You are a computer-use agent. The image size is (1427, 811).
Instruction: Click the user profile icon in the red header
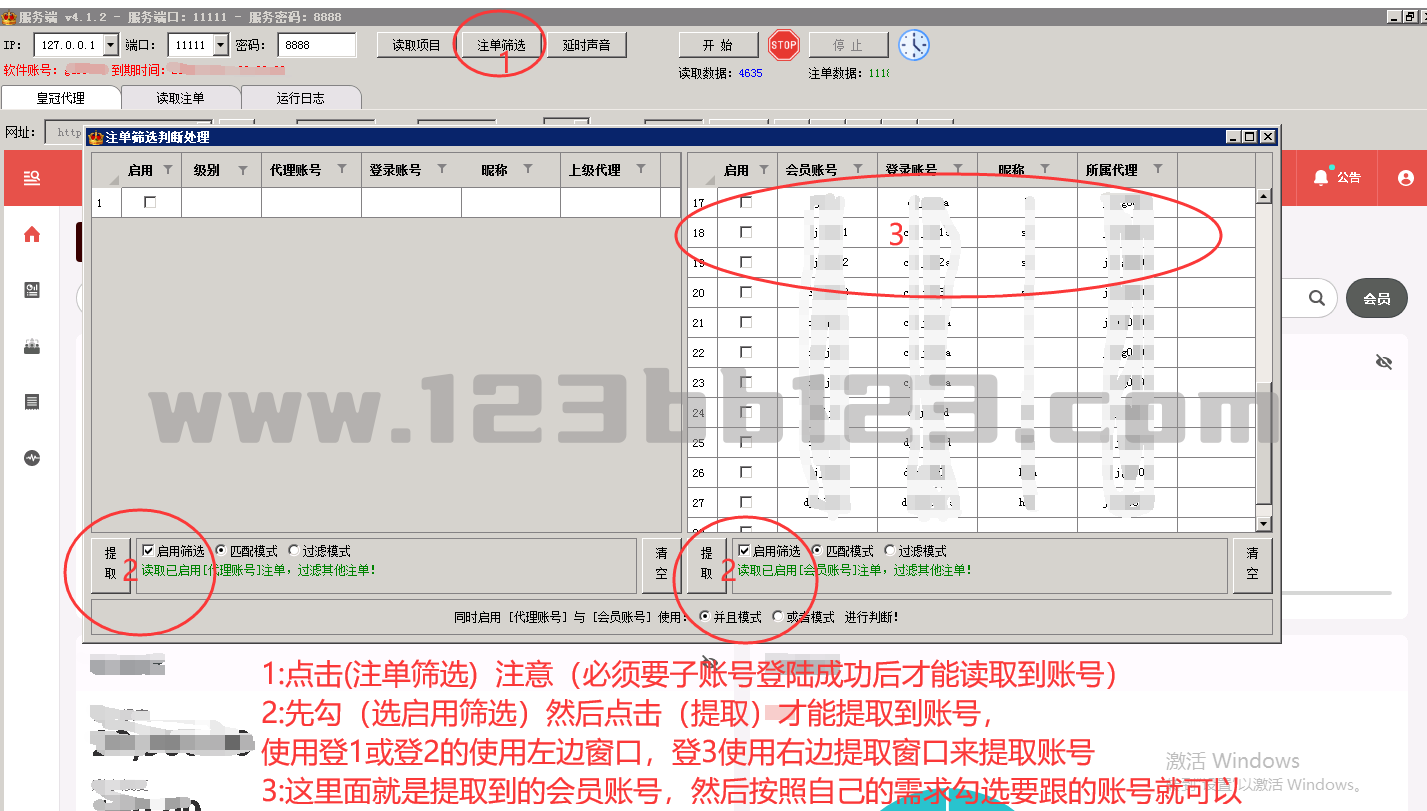tap(1406, 178)
